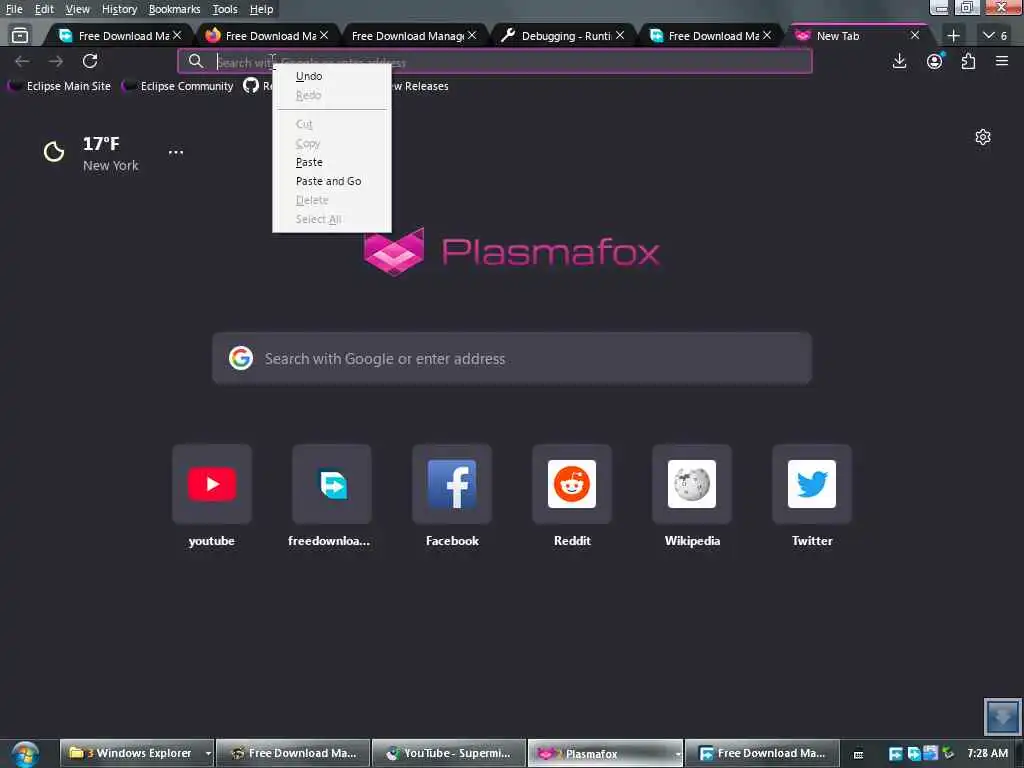Screen dimensions: 1024x768
Task: Open the partially hidden Releases bookmark
Action: 420,86
